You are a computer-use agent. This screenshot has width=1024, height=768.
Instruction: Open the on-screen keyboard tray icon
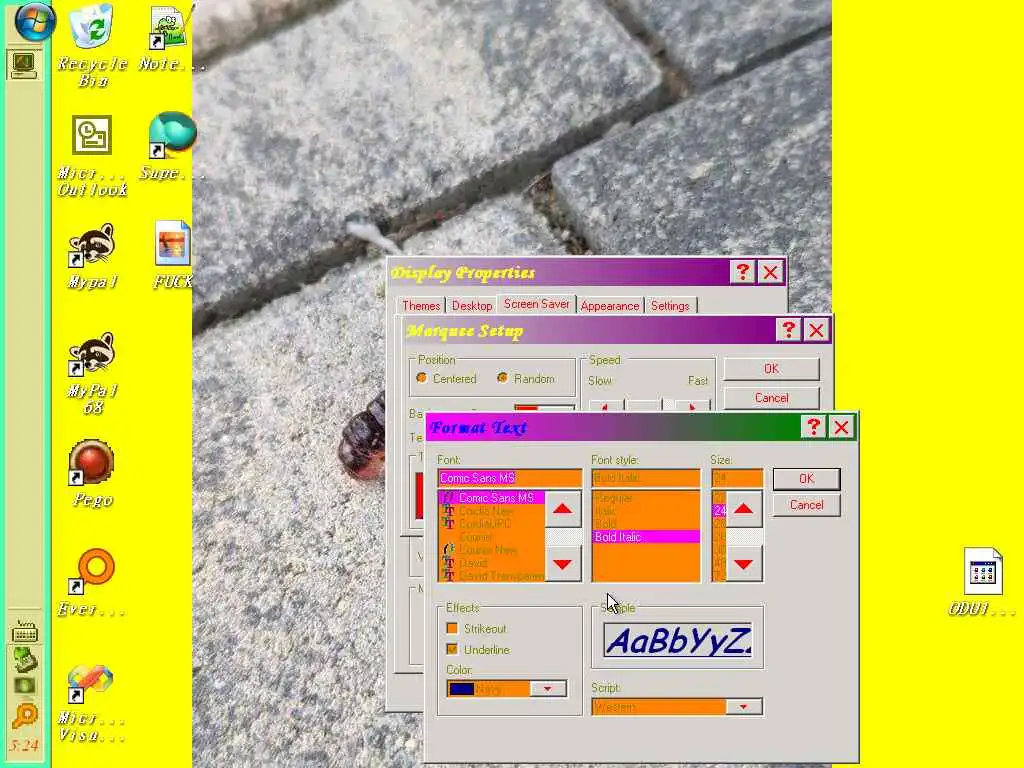(x=24, y=631)
